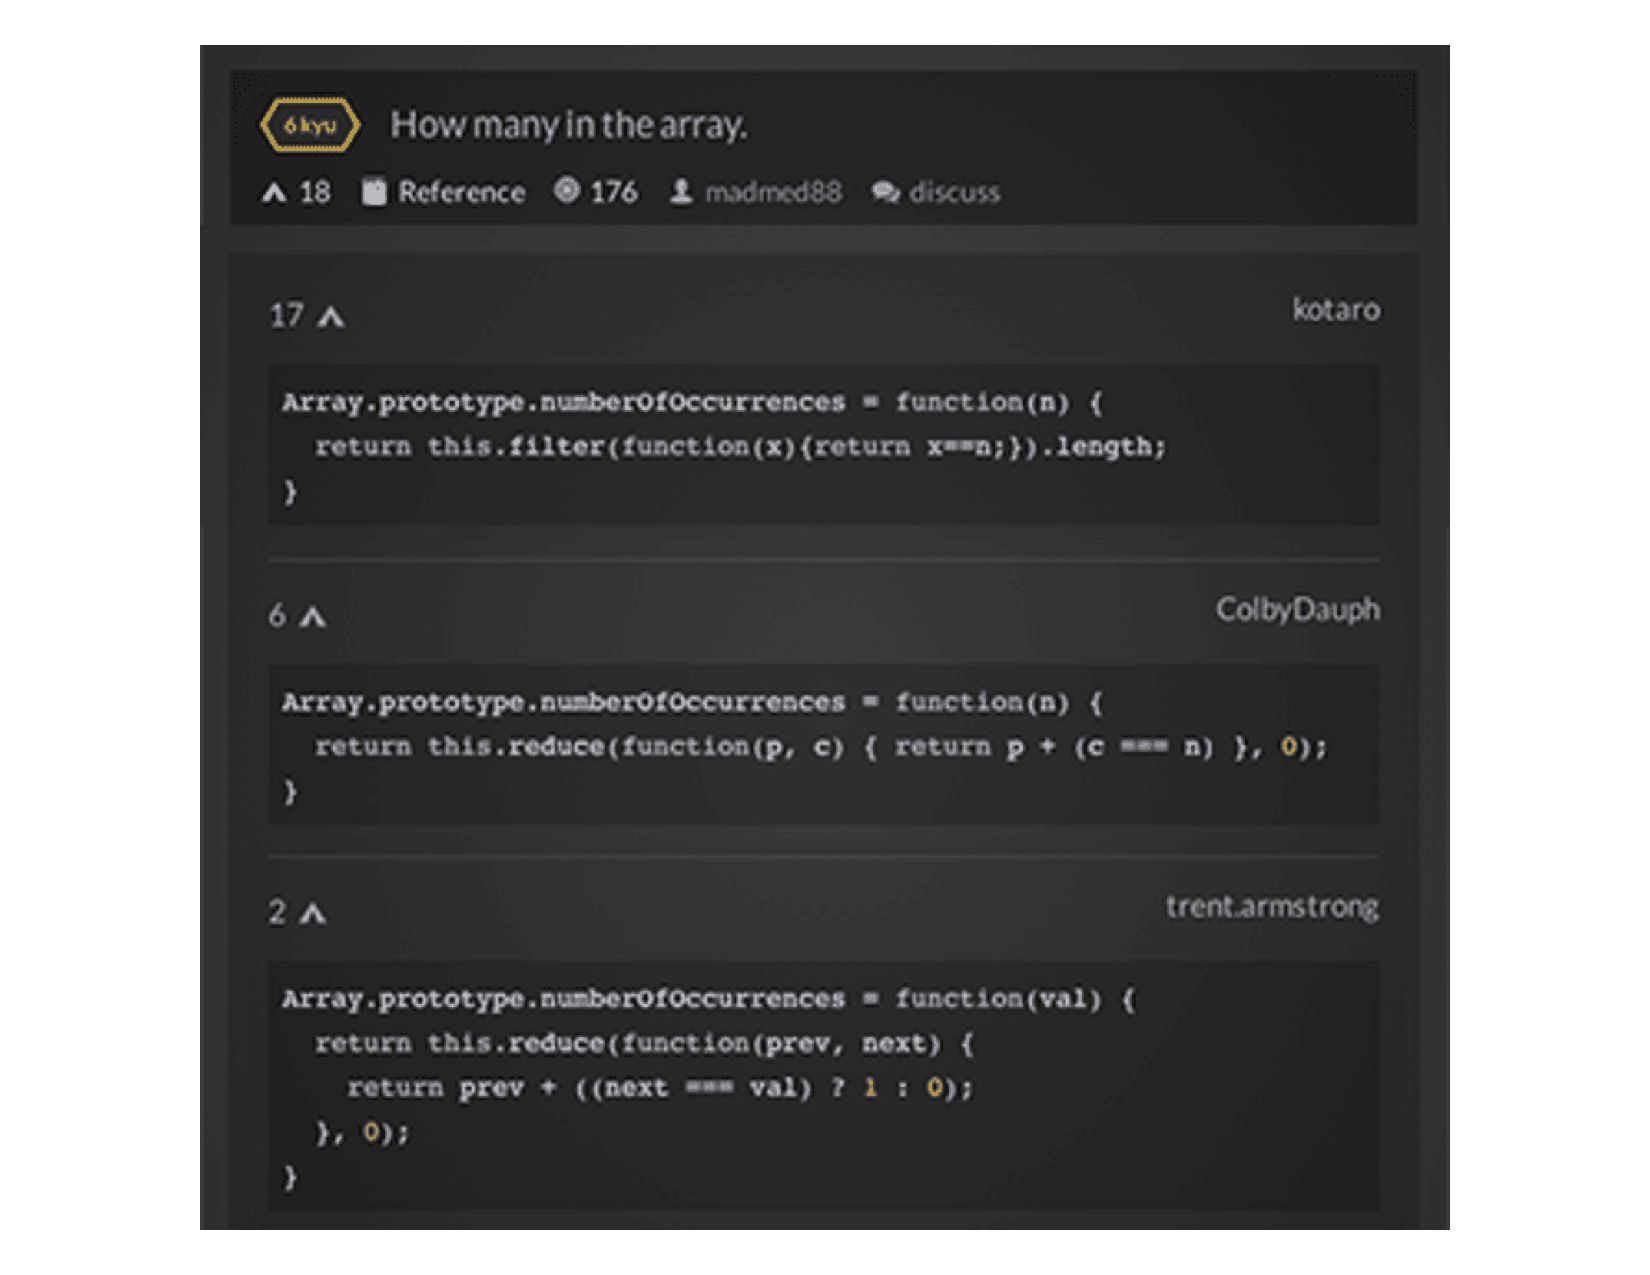Click the upvote arrow next to 18
Screen dimensions: 1650x1275
(x=274, y=190)
